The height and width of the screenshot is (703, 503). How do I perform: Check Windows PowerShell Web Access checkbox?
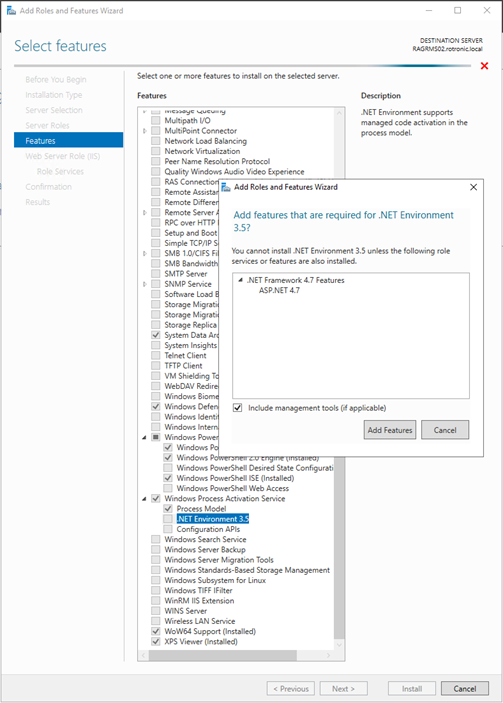pyautogui.click(x=168, y=488)
